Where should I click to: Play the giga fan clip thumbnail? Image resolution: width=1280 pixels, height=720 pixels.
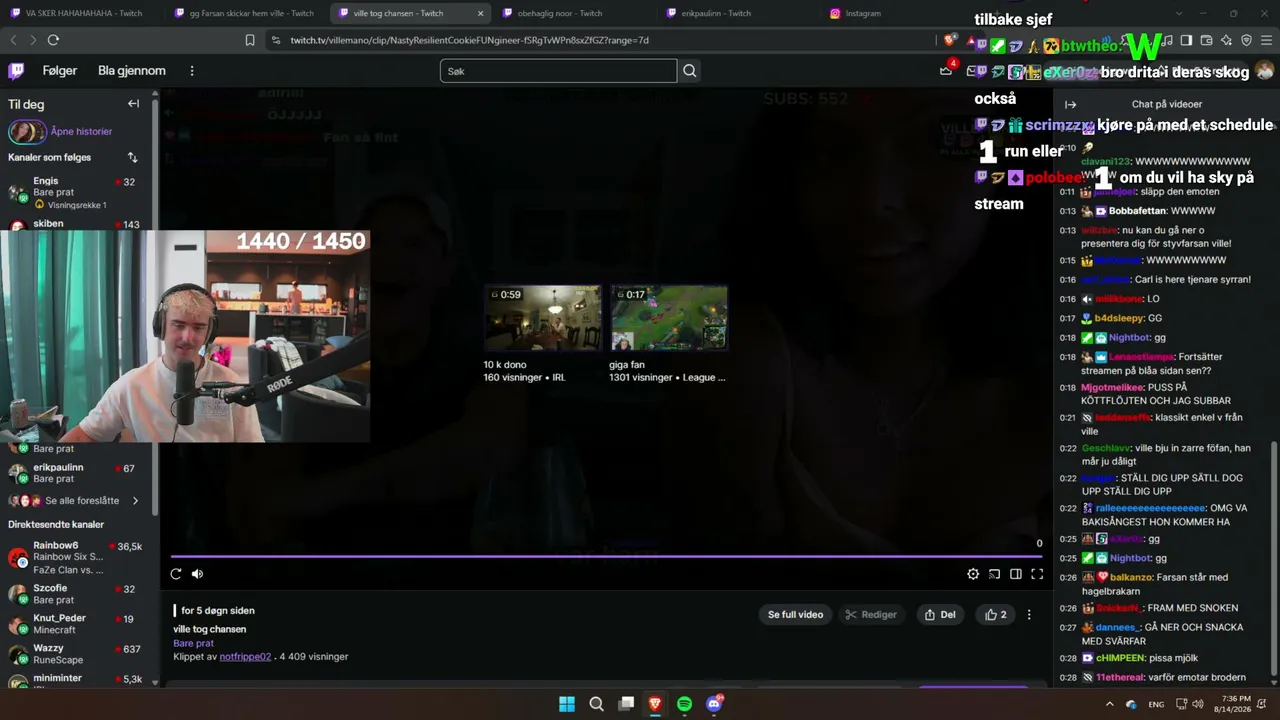tap(669, 318)
